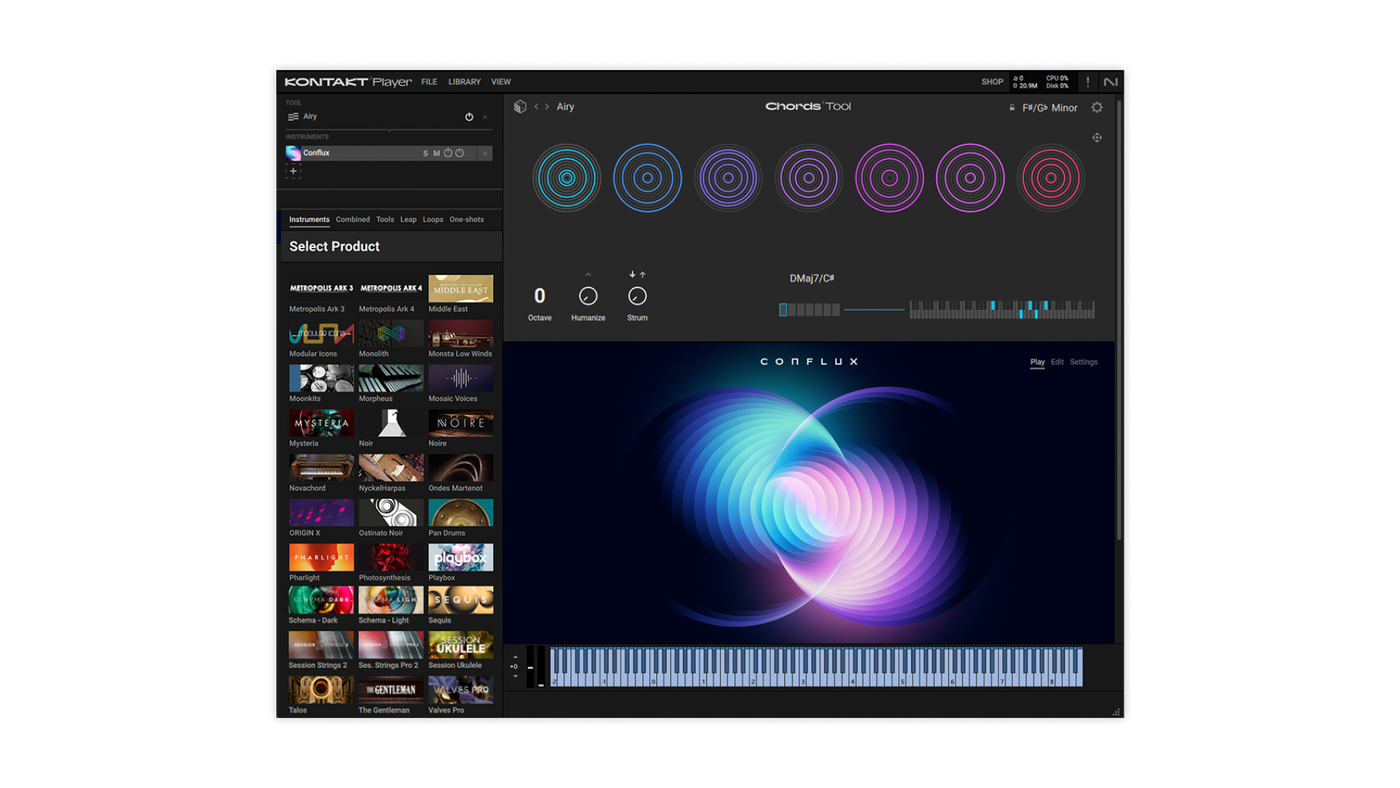The width and height of the screenshot is (1400, 788).
Task: Trigger the indigo third chord pad
Action: coord(728,178)
